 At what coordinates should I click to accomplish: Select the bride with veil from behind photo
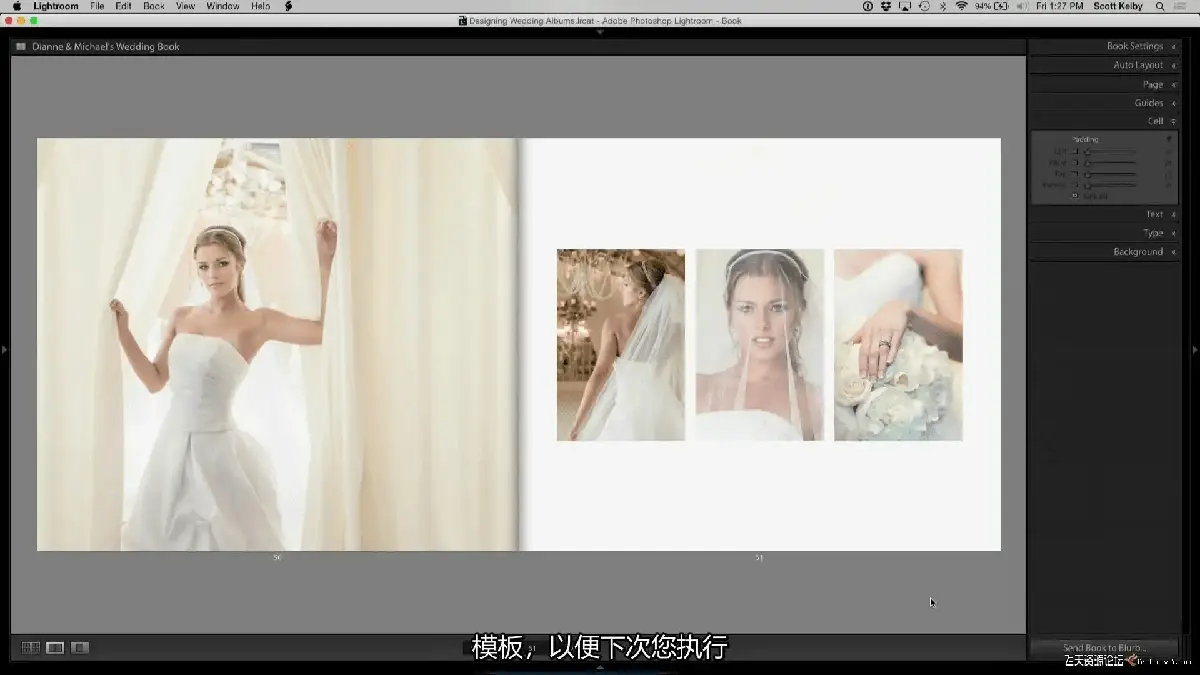pos(621,345)
